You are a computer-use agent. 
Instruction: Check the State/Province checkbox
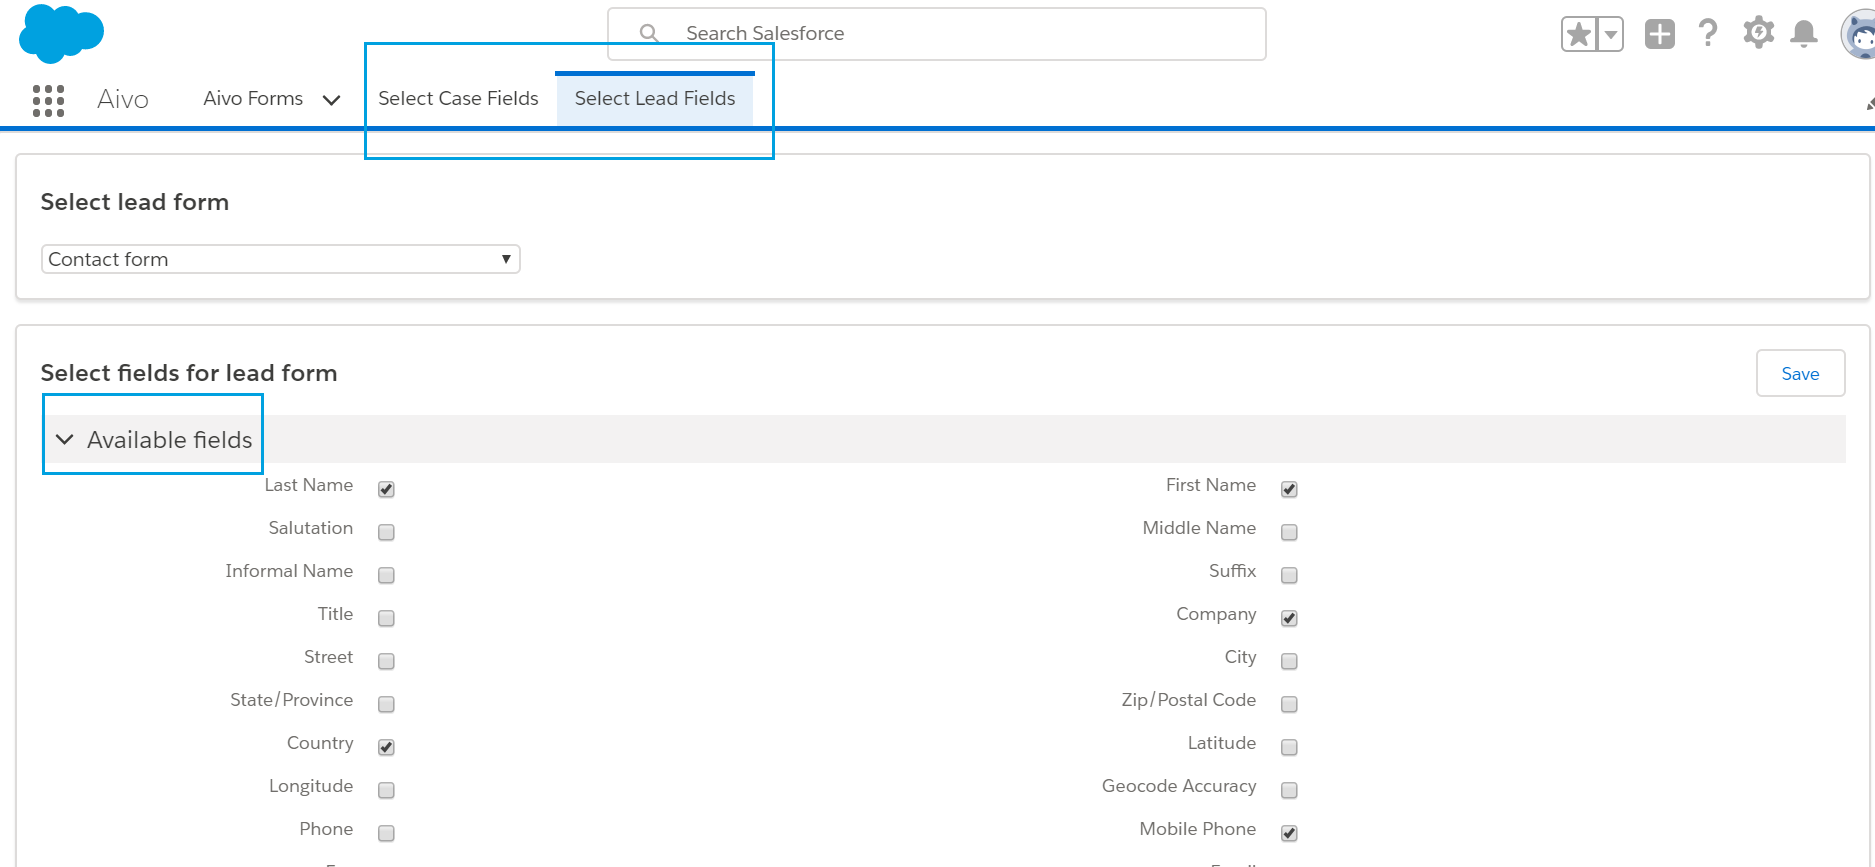386,704
